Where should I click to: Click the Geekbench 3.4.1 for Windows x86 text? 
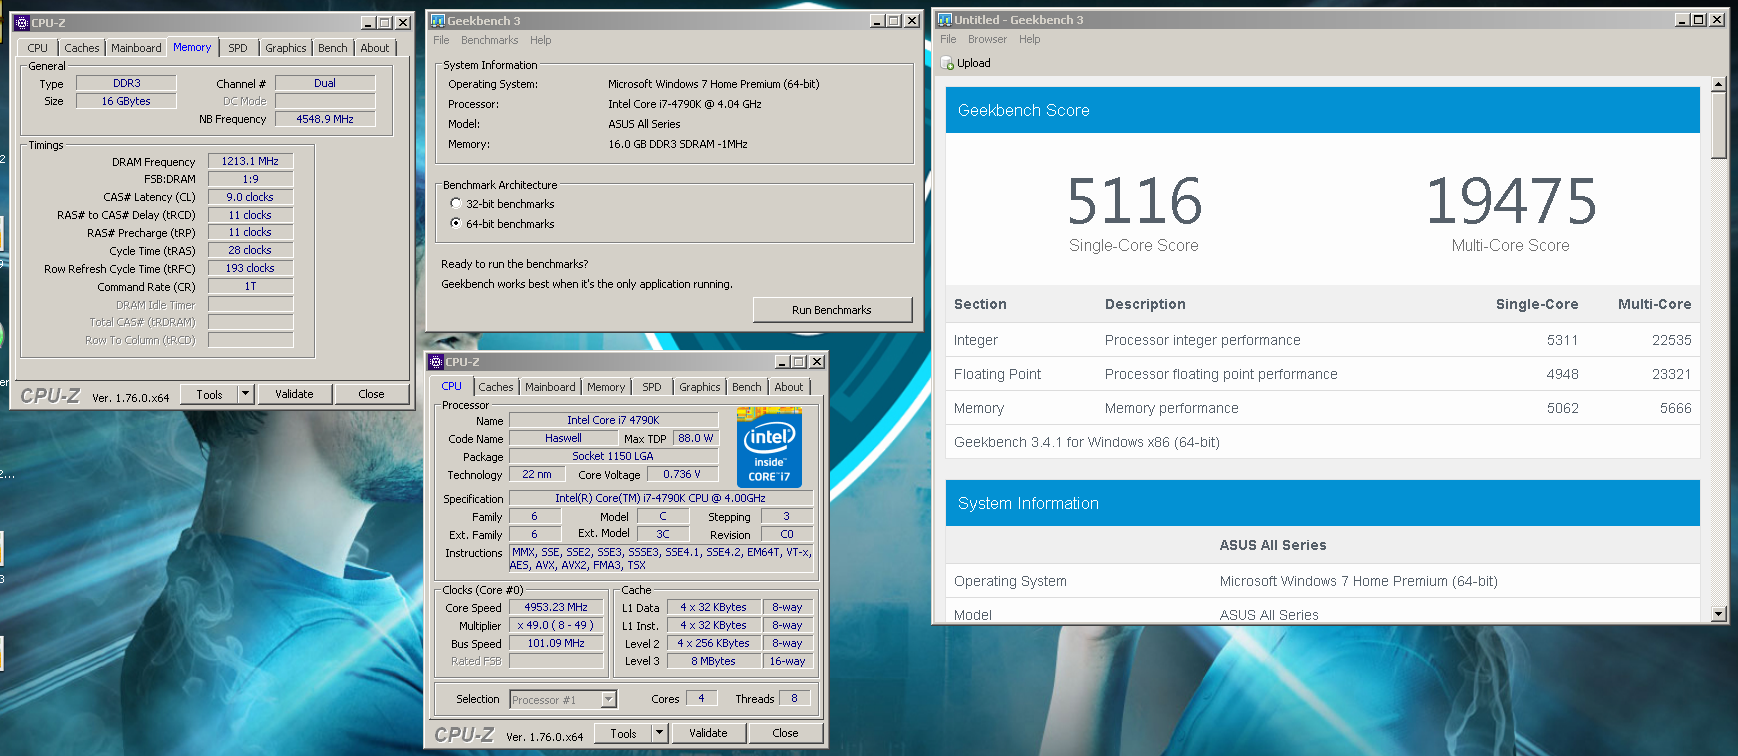coord(1087,442)
